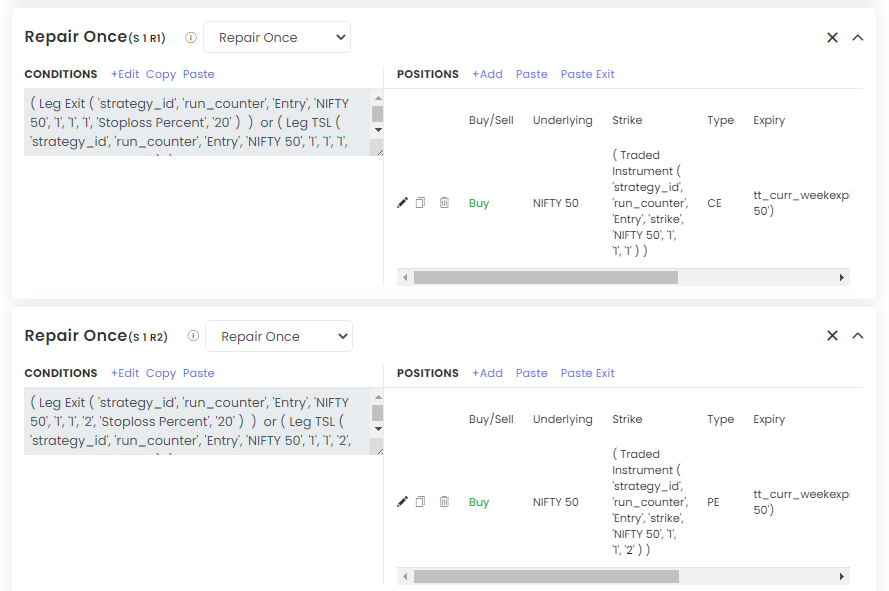Click +Add in first Positions header
The height and width of the screenshot is (591, 889).
487,74
